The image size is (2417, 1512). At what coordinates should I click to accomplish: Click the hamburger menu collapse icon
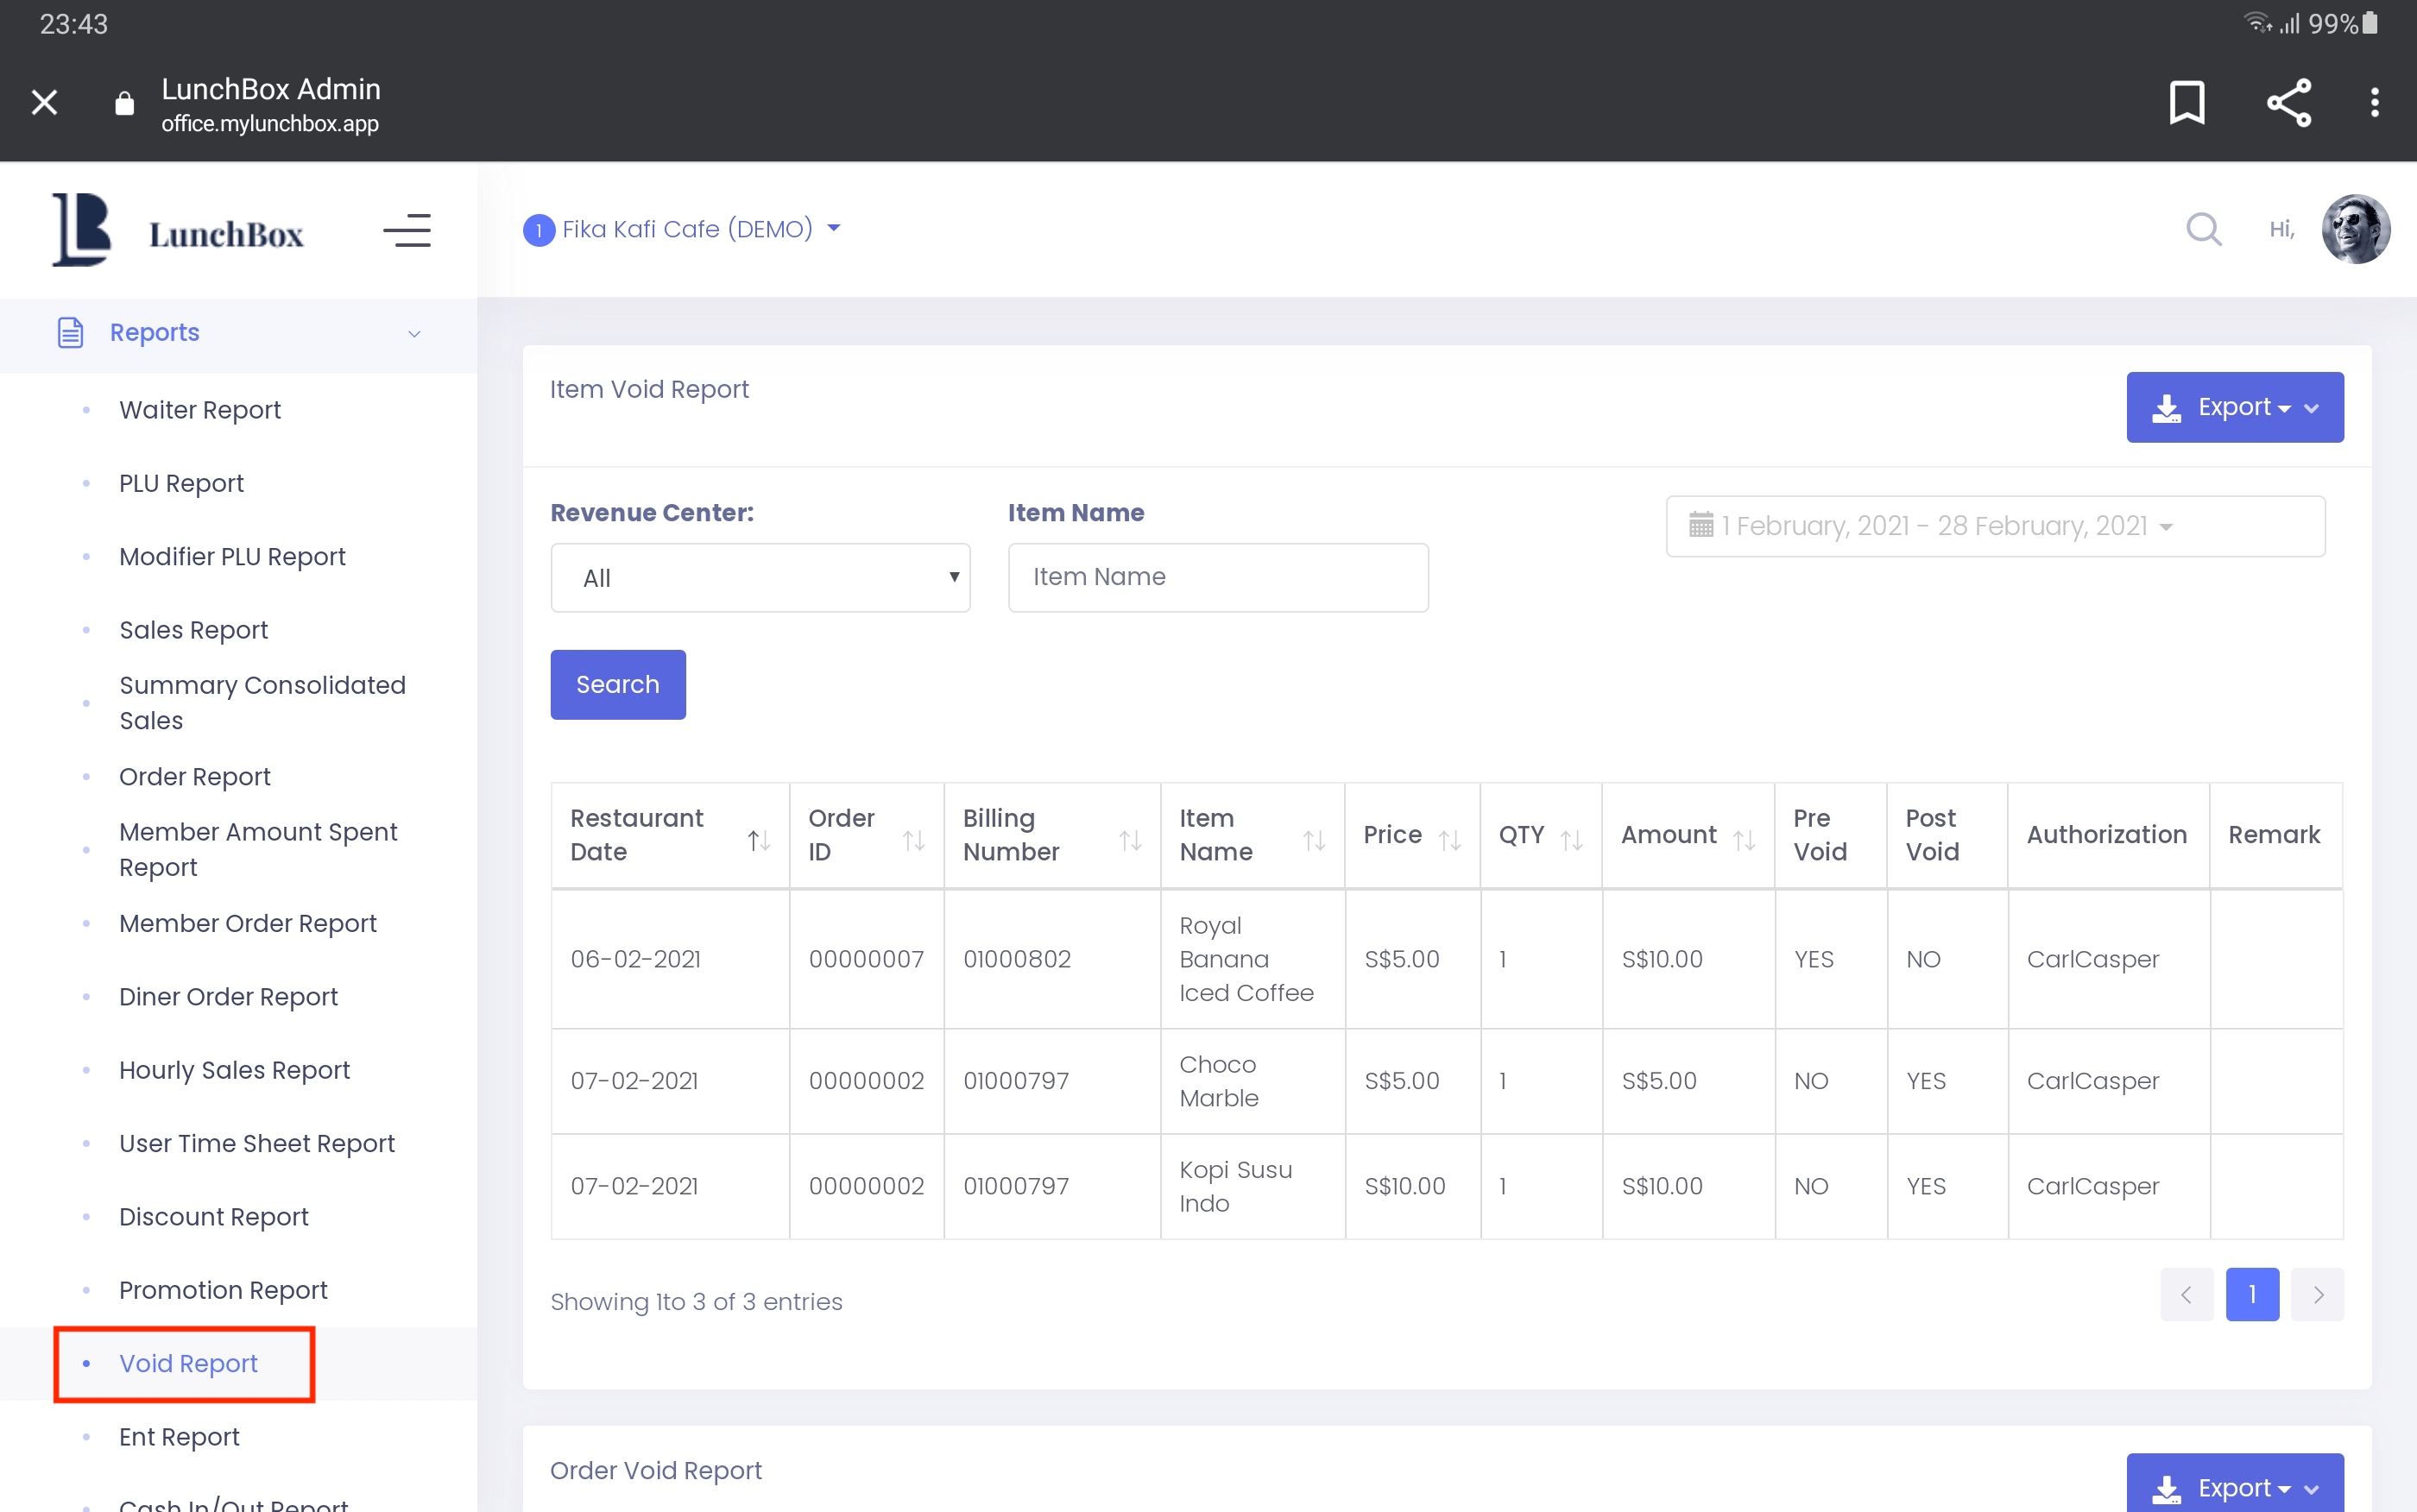[x=406, y=231]
